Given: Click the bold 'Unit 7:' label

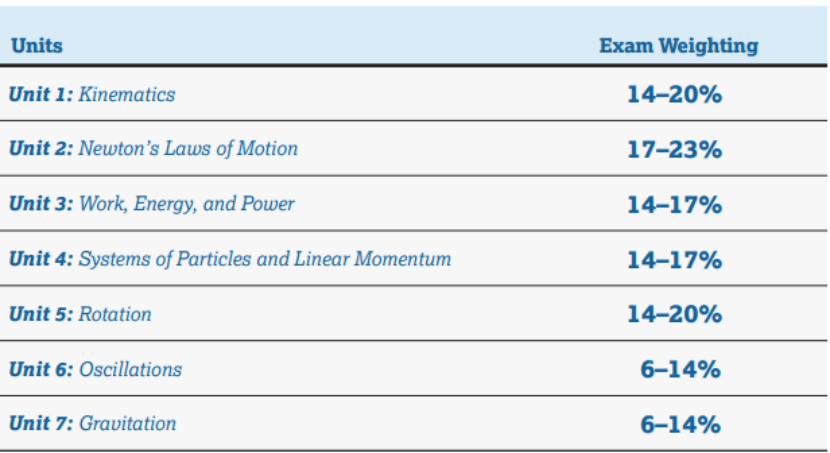Looking at the screenshot, I should (41, 423).
